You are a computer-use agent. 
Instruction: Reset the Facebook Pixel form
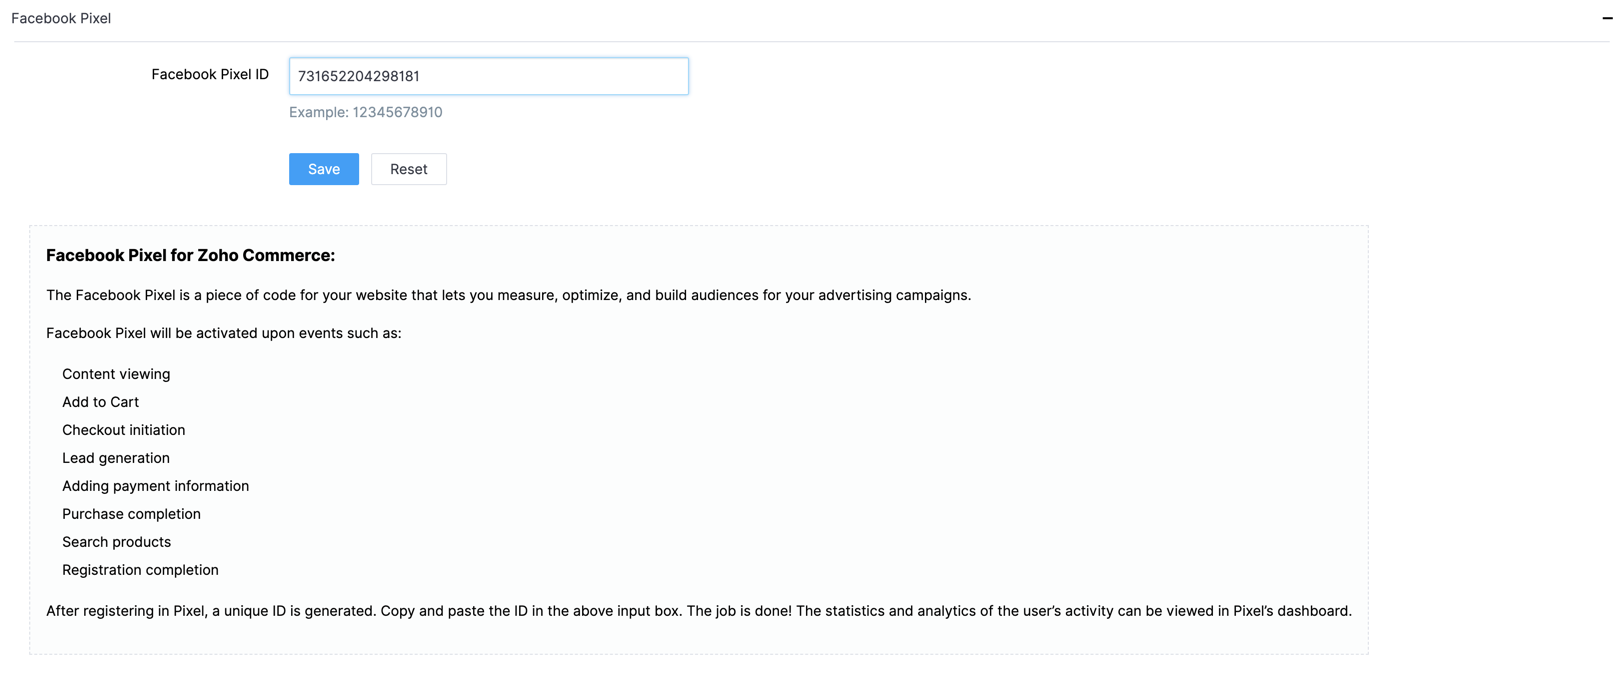click(409, 169)
